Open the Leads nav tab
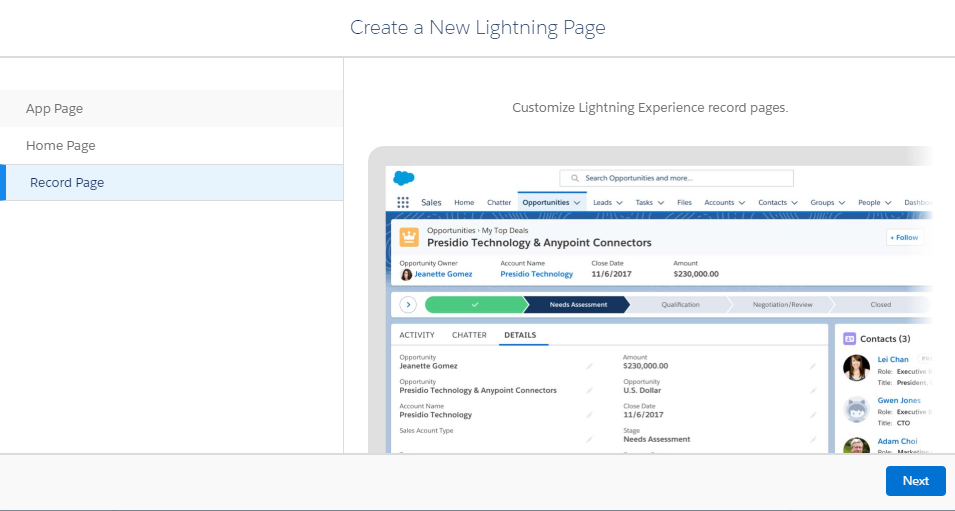This screenshot has width=955, height=511. pos(602,202)
